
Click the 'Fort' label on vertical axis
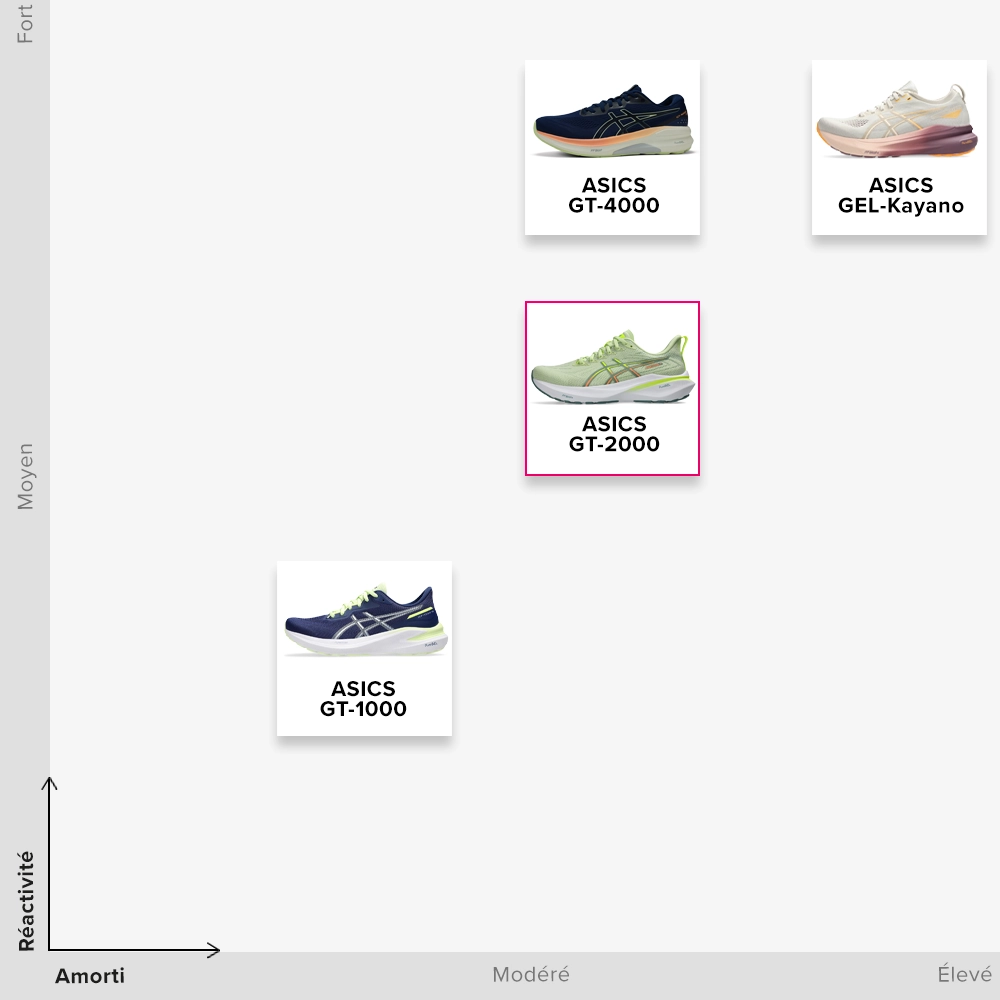(25, 24)
